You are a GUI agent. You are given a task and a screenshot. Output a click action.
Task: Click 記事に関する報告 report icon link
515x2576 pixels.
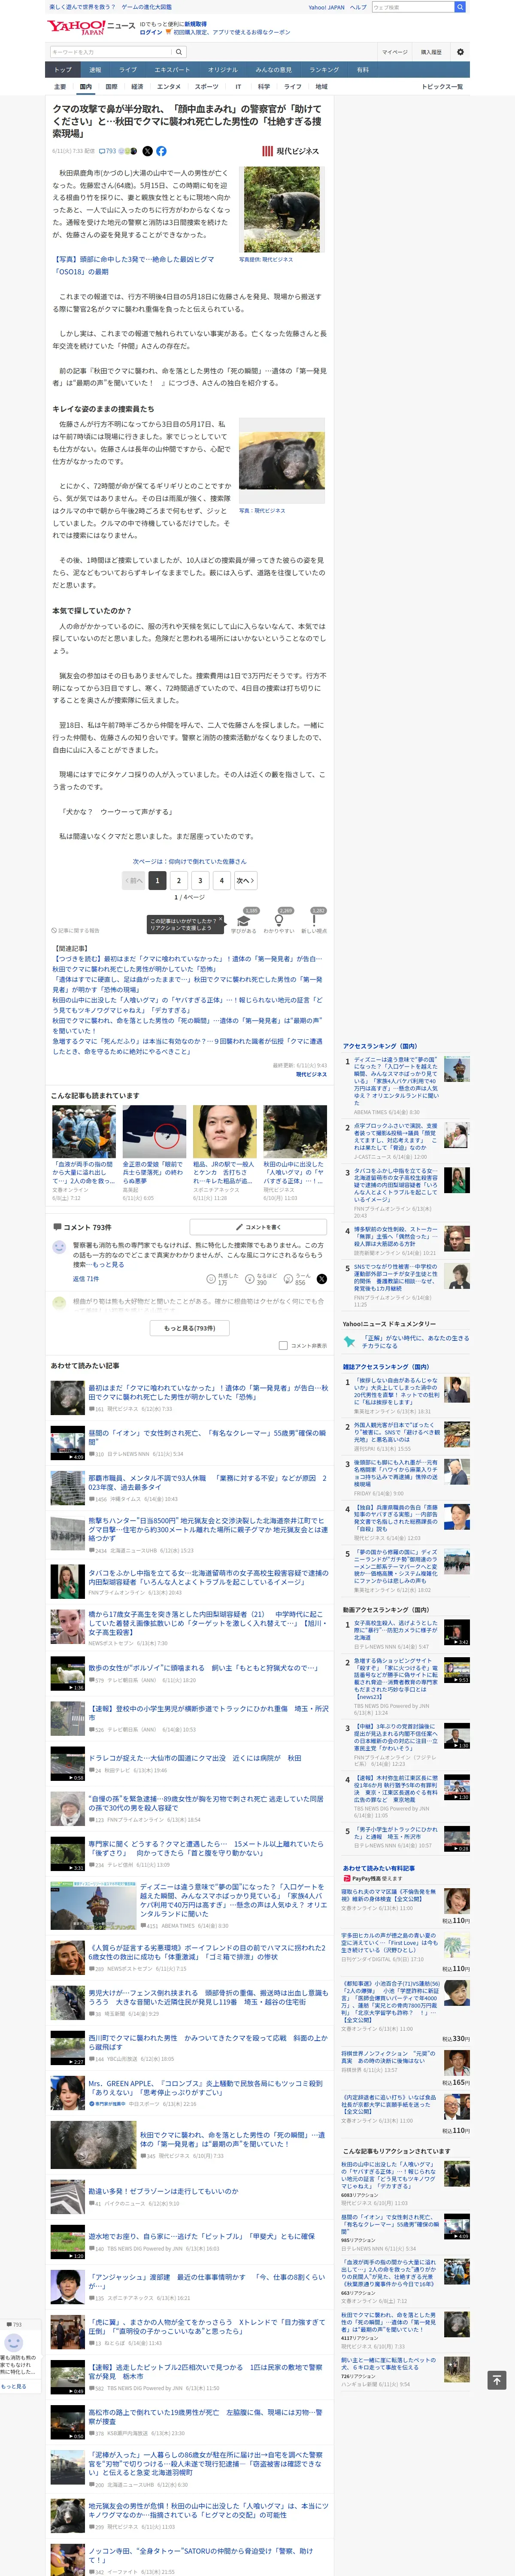click(76, 930)
